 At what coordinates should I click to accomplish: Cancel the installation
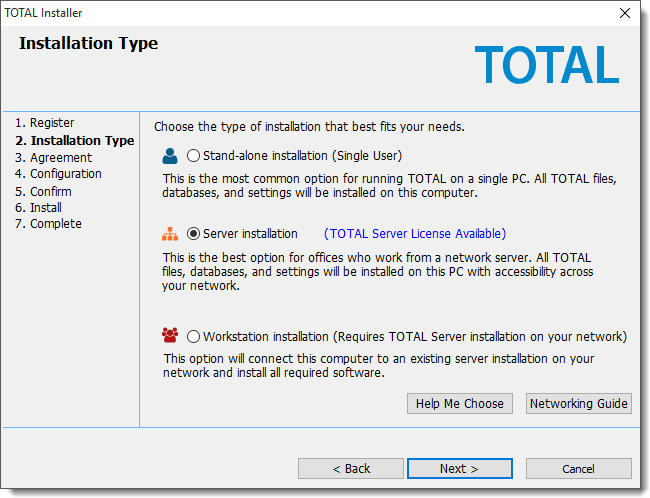click(579, 469)
